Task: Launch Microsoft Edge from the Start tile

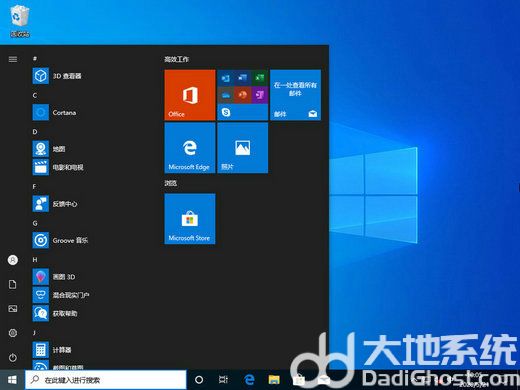Action: click(190, 148)
